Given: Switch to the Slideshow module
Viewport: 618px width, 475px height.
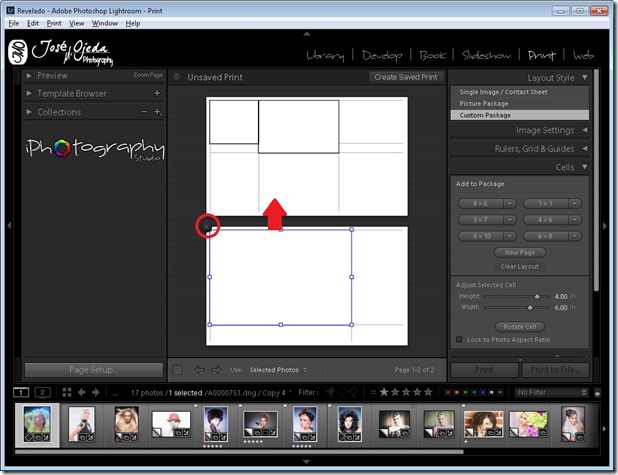Looking at the screenshot, I should (x=486, y=55).
